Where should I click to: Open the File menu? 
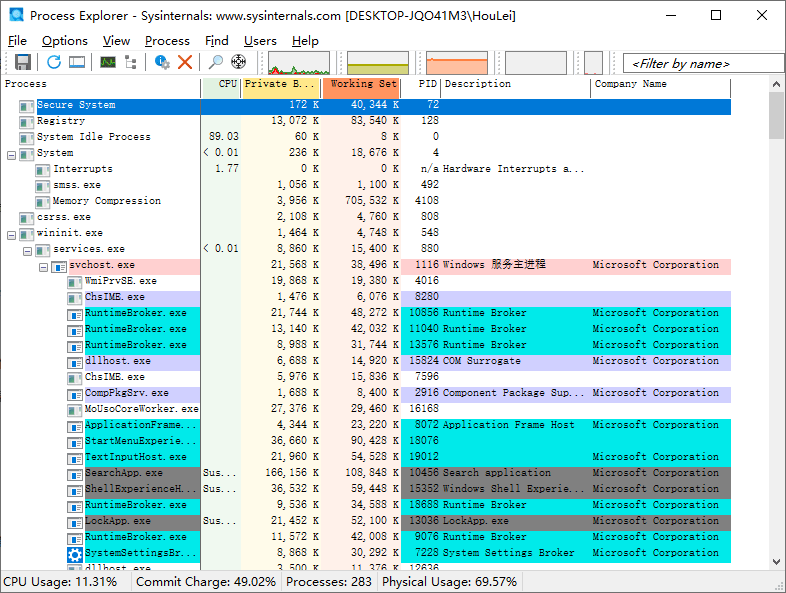click(18, 41)
